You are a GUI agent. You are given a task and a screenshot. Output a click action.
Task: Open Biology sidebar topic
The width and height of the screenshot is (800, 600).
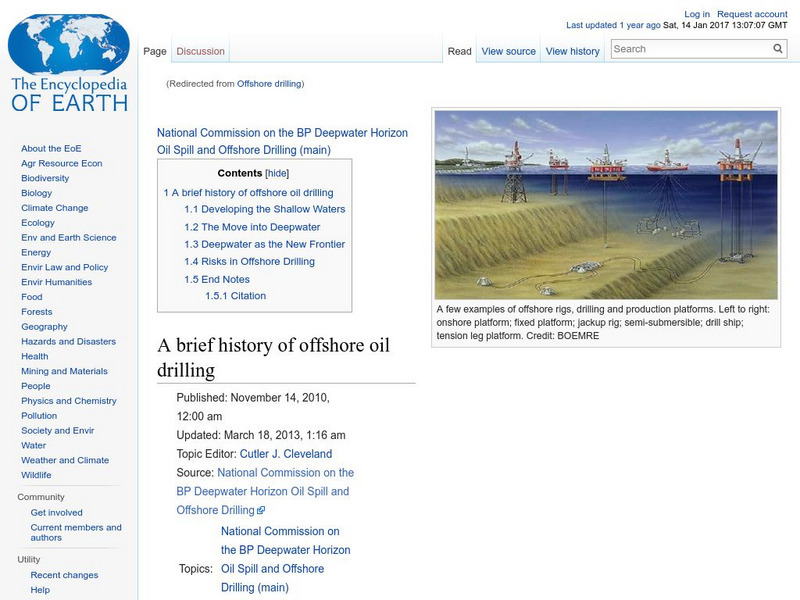pyautogui.click(x=36, y=193)
